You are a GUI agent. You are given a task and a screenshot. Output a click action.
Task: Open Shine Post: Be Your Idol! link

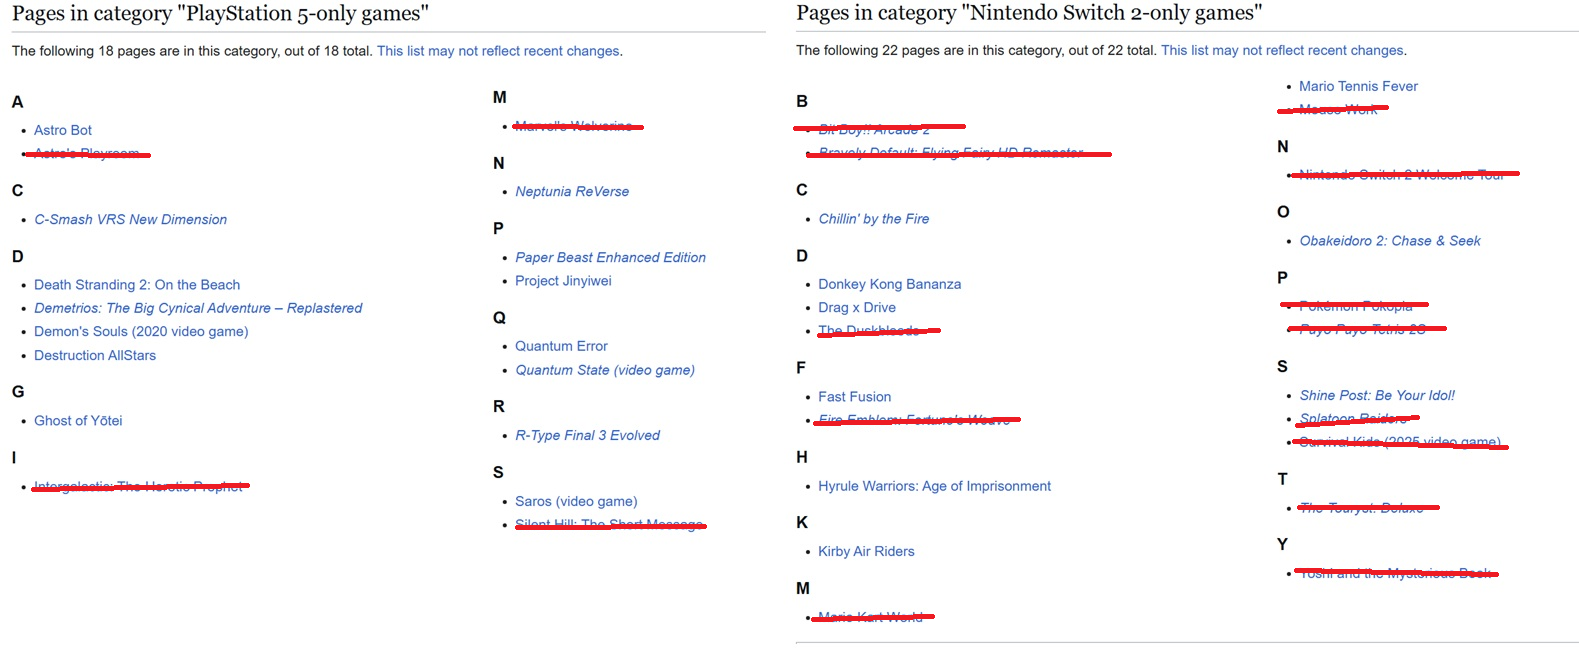click(x=1377, y=395)
